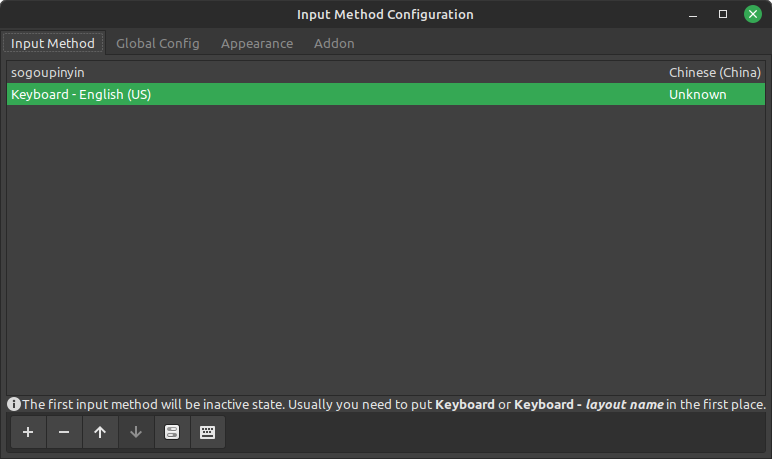Click the Chinese (China) language cell
772x459 pixels.
click(x=714, y=72)
